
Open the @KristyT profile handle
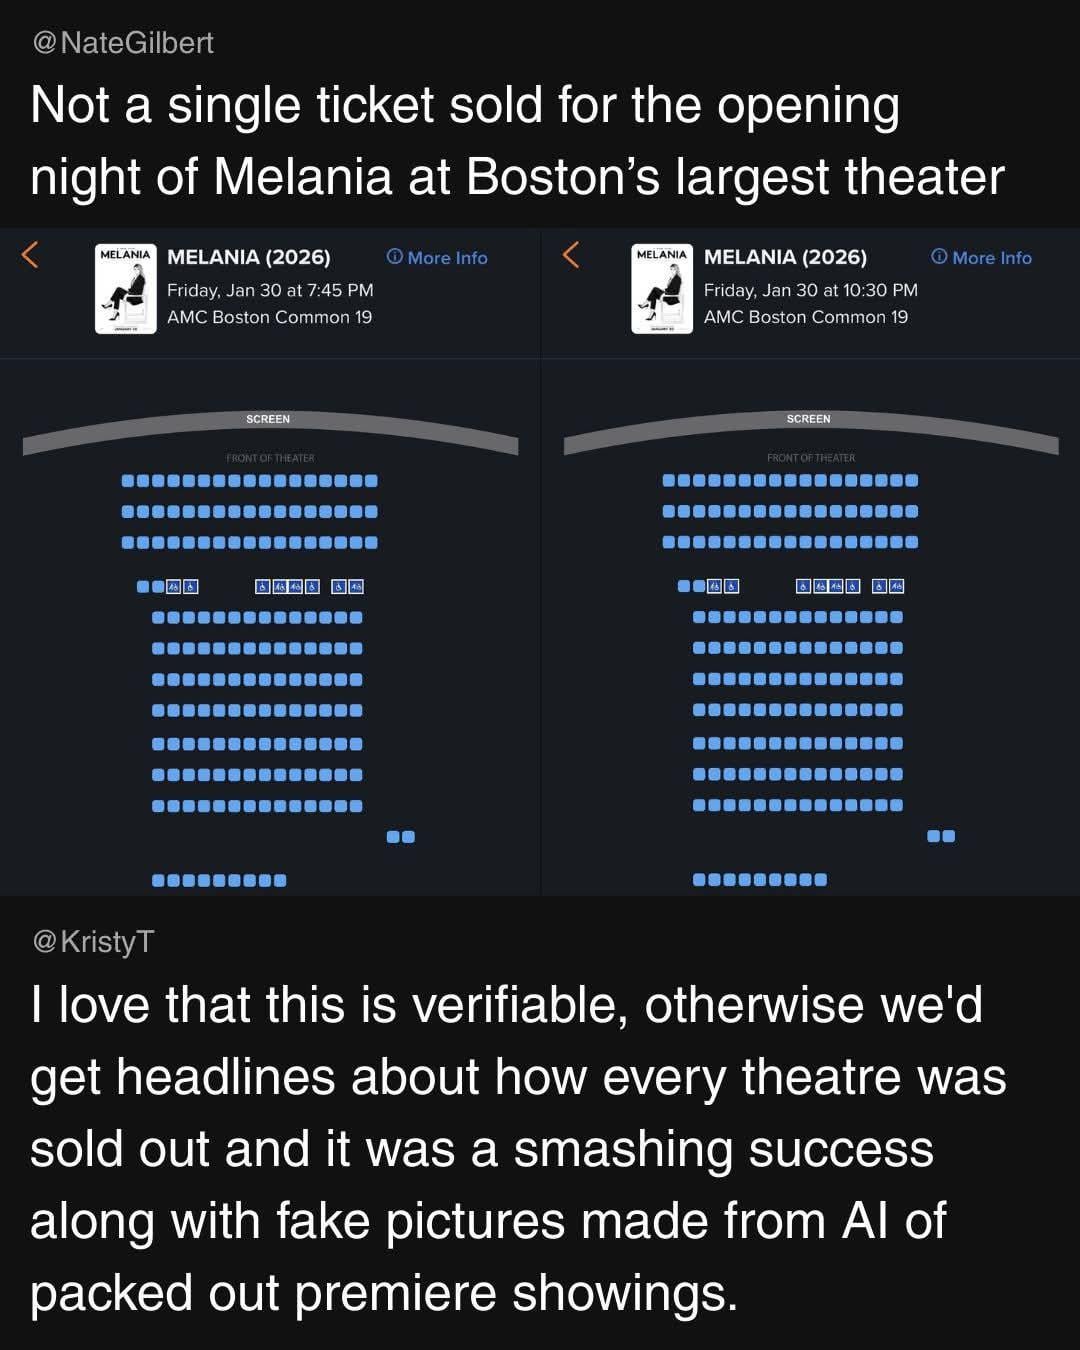click(94, 941)
